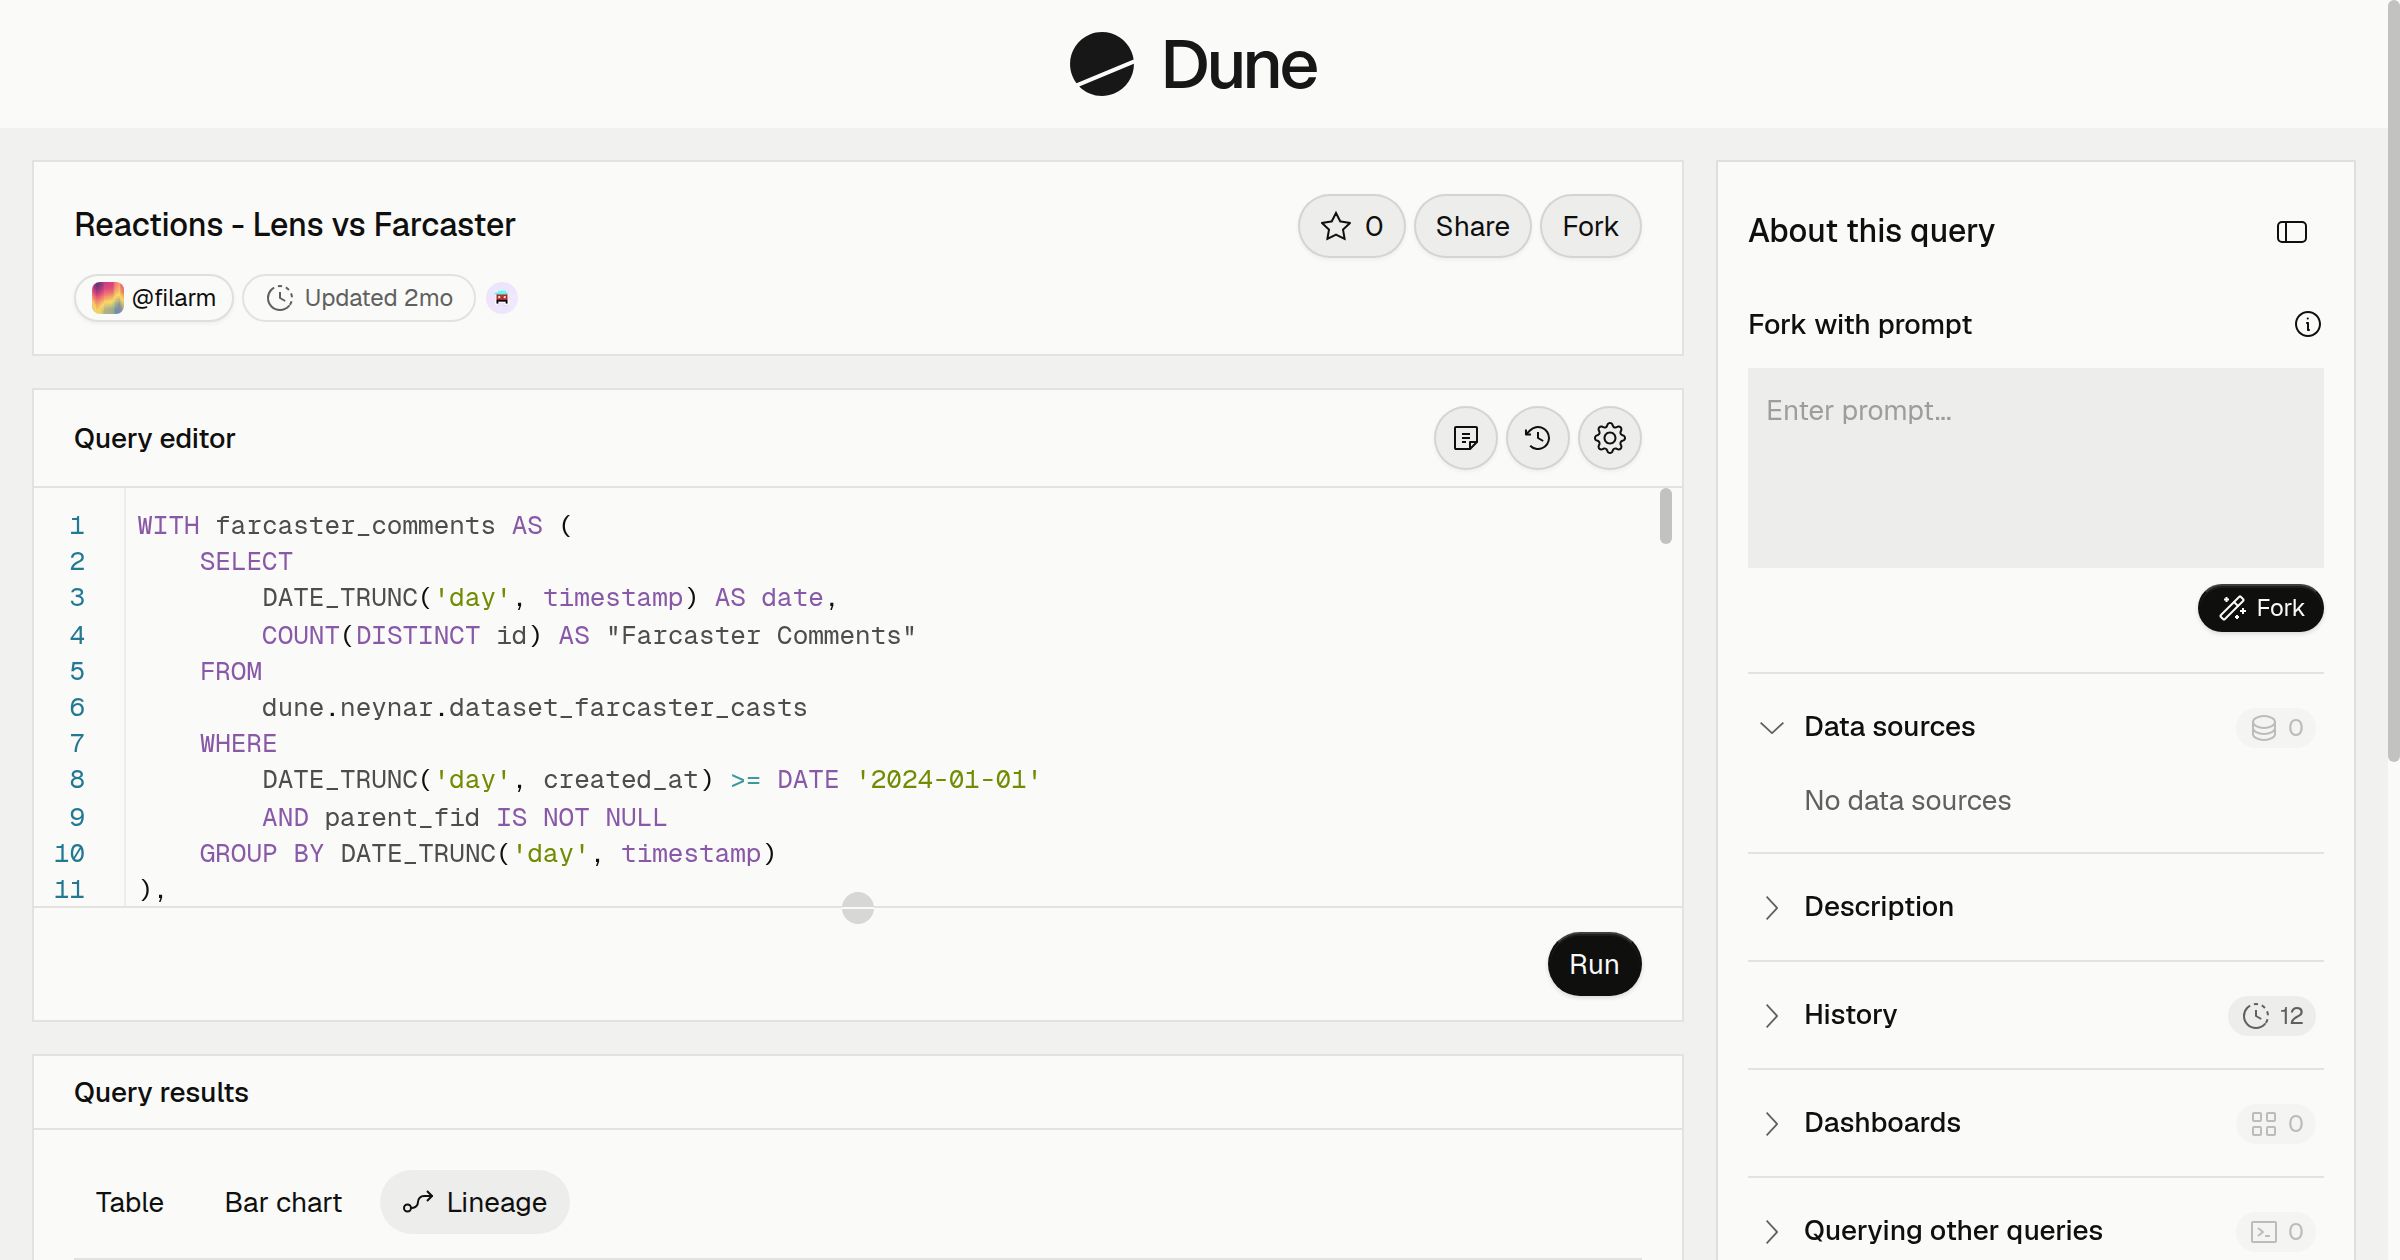Focus the Enter prompt text field
This screenshot has width=2400, height=1260.
point(2036,468)
